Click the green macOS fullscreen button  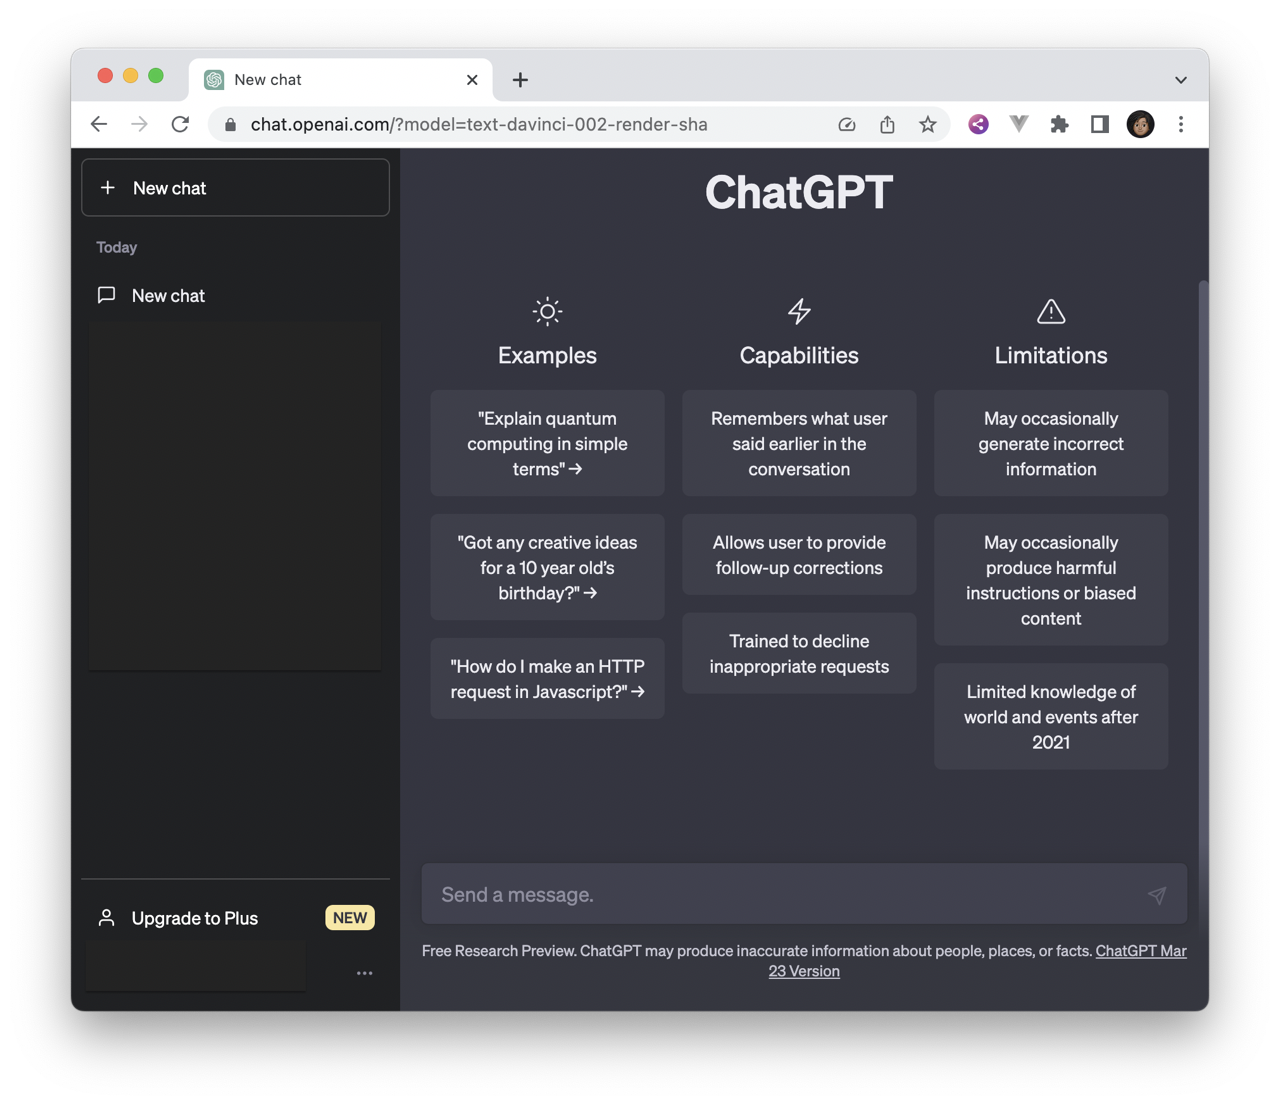pyautogui.click(x=156, y=76)
